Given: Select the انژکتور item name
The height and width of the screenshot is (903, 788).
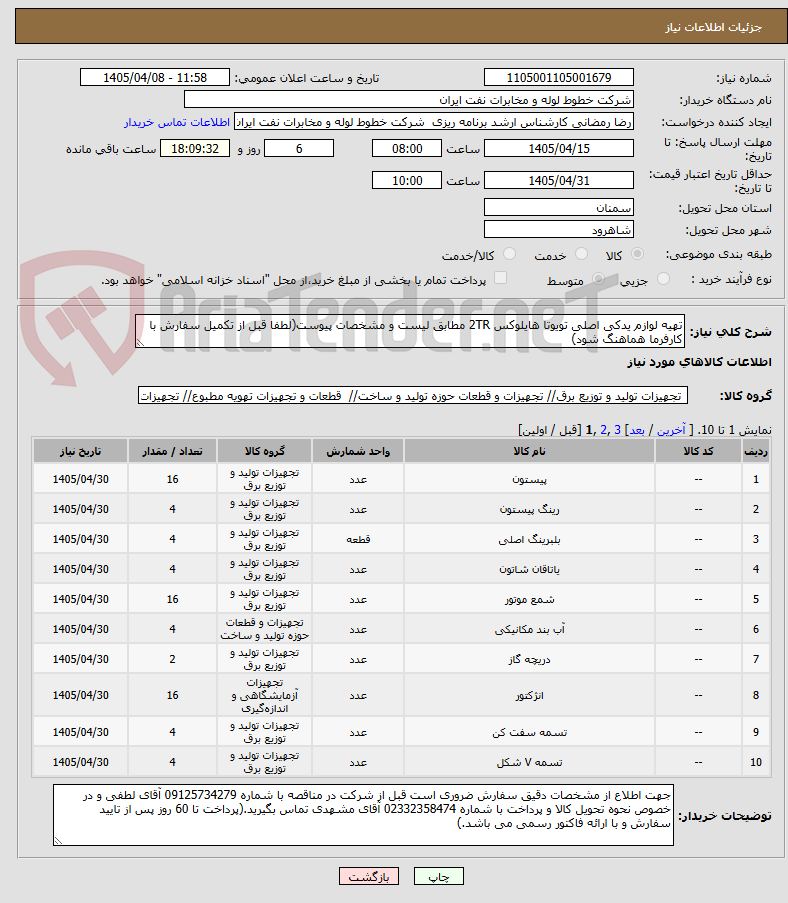Looking at the screenshot, I should 529,695.
